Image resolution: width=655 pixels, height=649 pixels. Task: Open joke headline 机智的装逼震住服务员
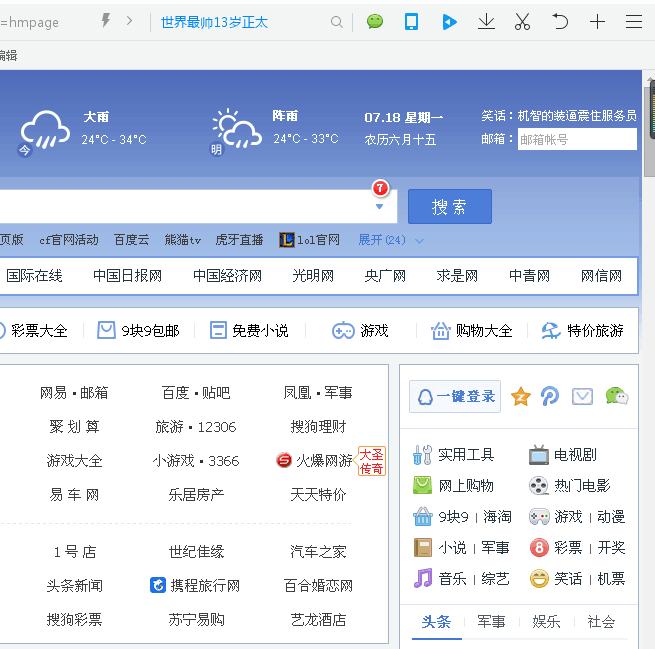577,116
